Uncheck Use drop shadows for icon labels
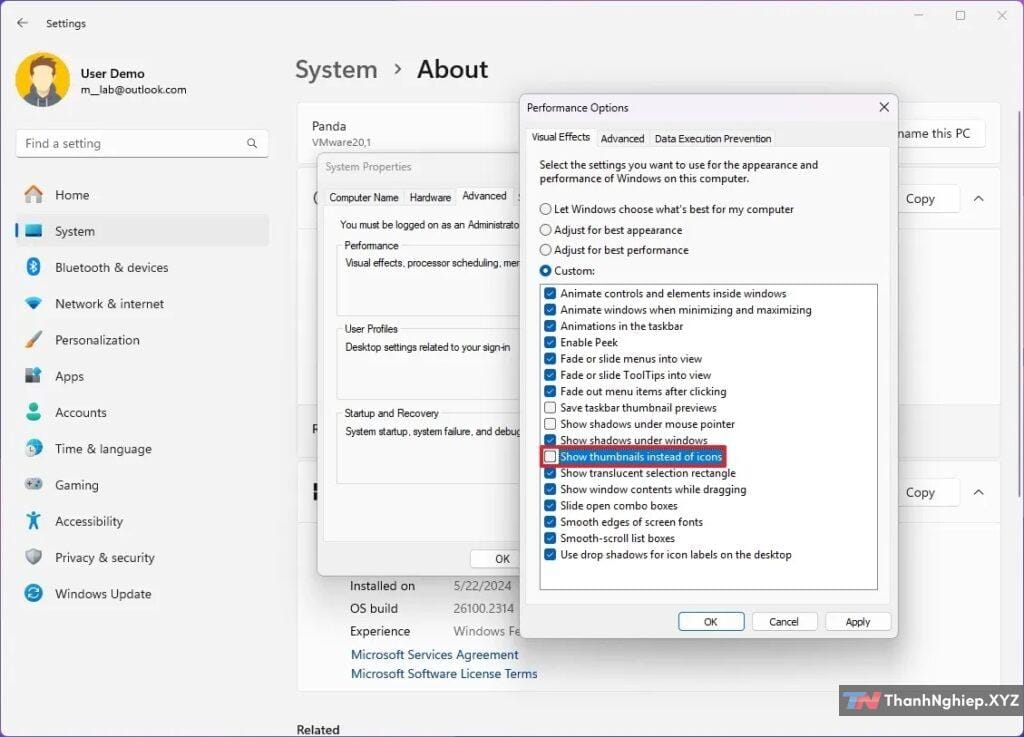Viewport: 1024px width, 737px height. [x=550, y=555]
